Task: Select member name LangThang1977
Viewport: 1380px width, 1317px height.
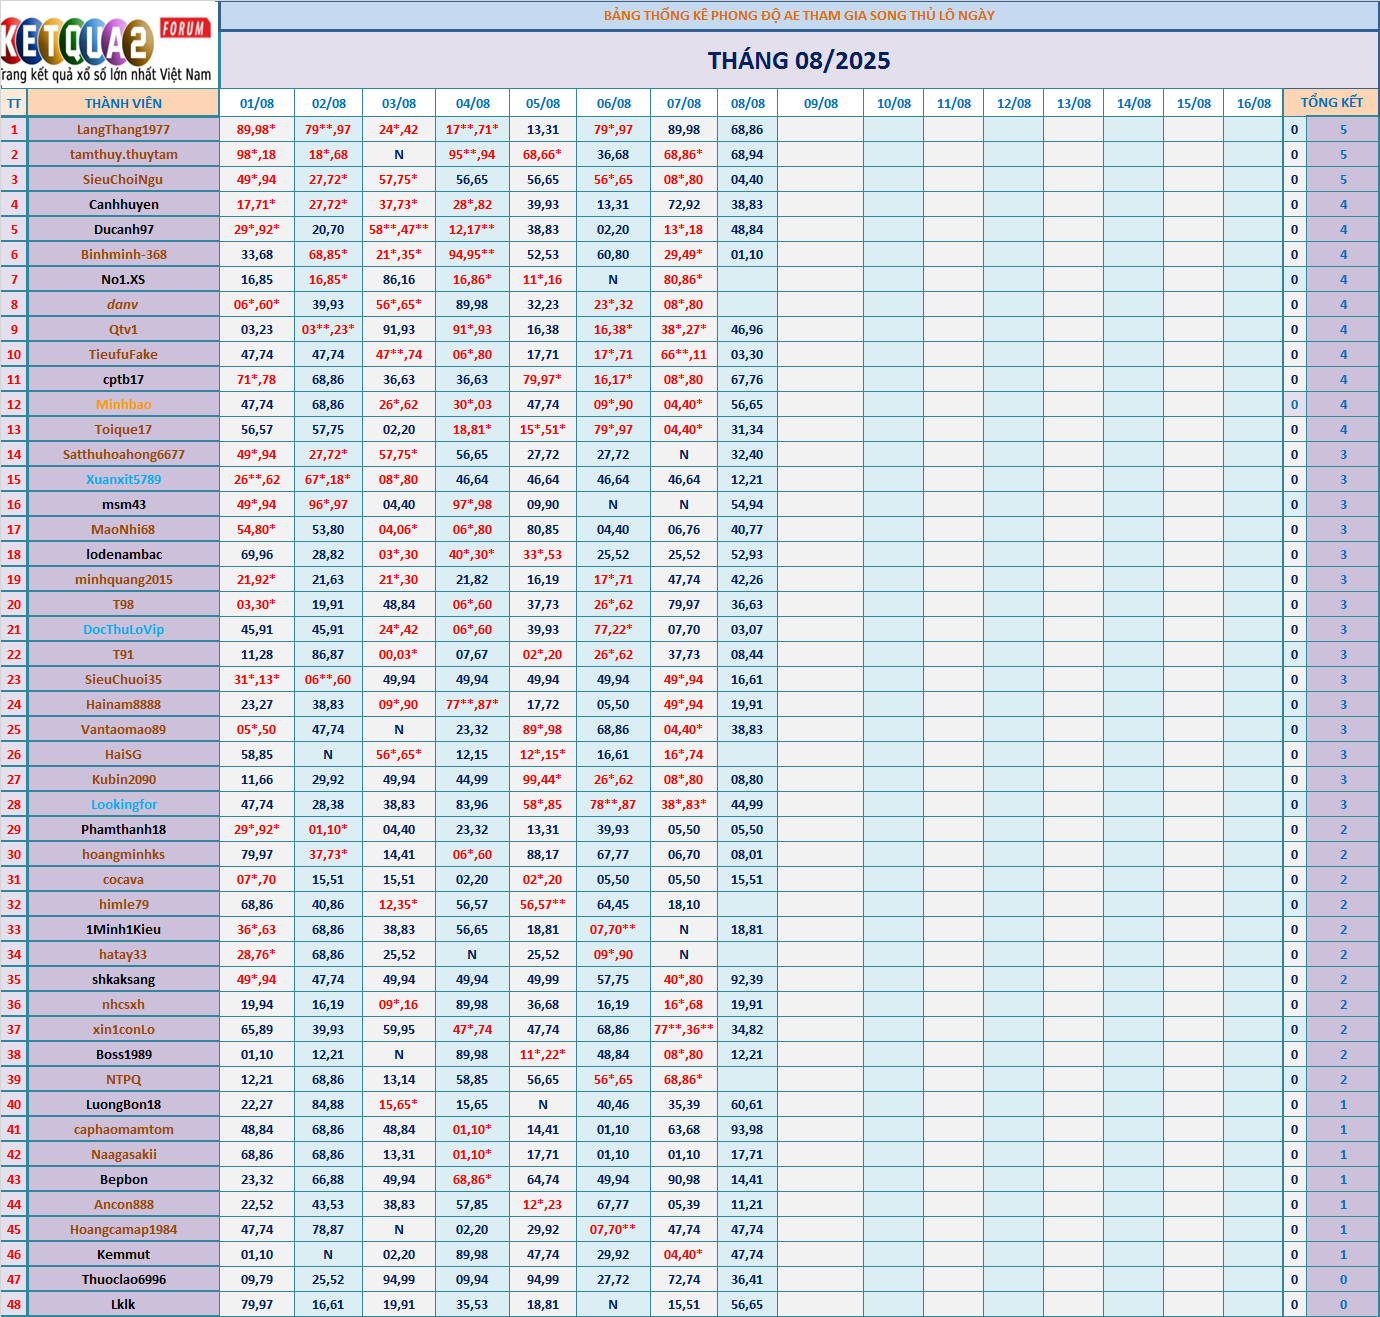Action: pyautogui.click(x=123, y=129)
